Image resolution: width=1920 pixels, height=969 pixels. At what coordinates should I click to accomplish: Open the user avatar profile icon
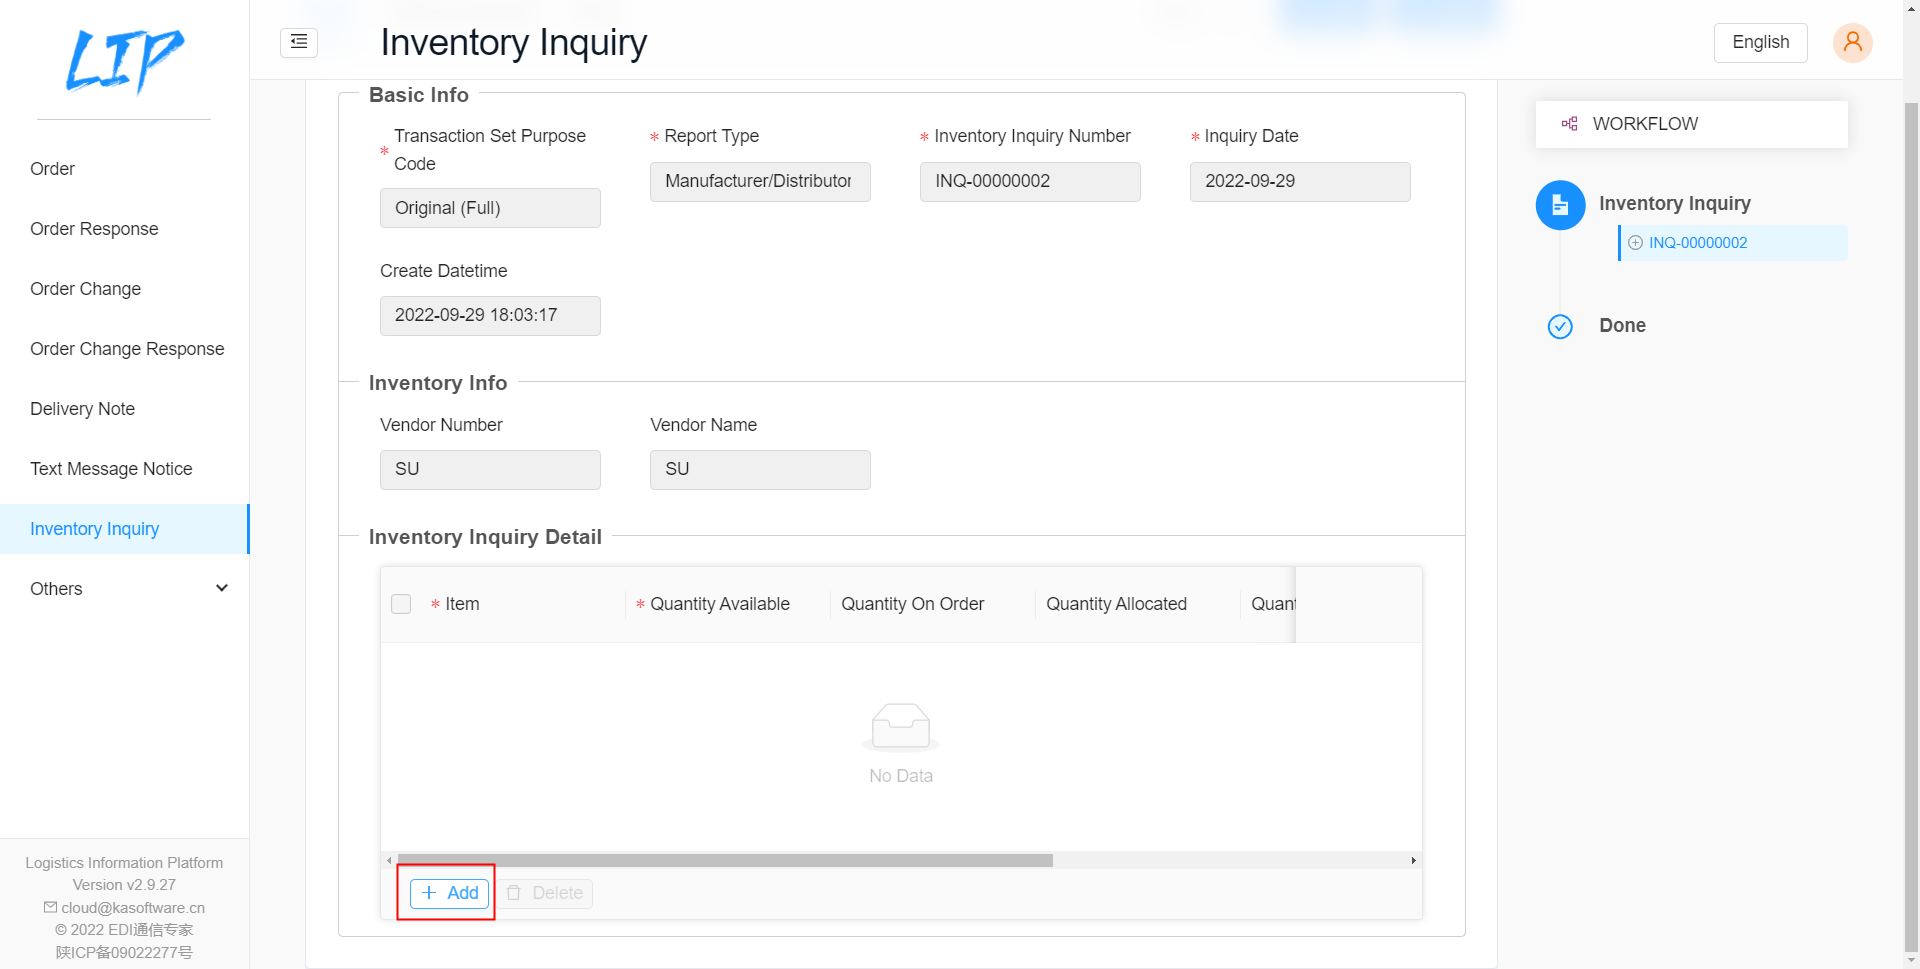click(x=1852, y=42)
